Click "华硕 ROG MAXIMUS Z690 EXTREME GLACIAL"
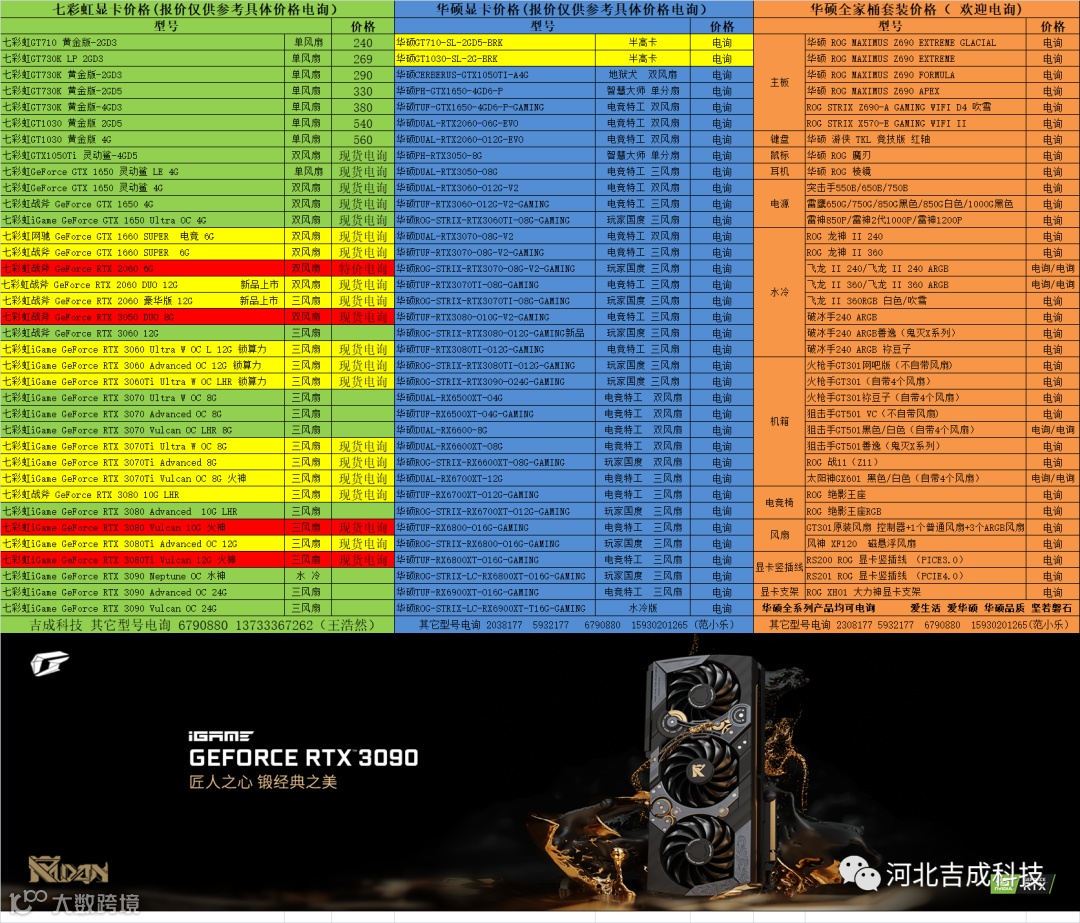This screenshot has width=1080, height=923. (x=915, y=43)
